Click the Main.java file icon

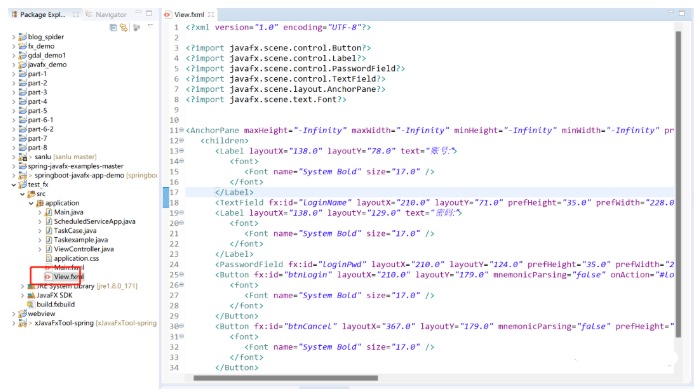click(x=49, y=212)
